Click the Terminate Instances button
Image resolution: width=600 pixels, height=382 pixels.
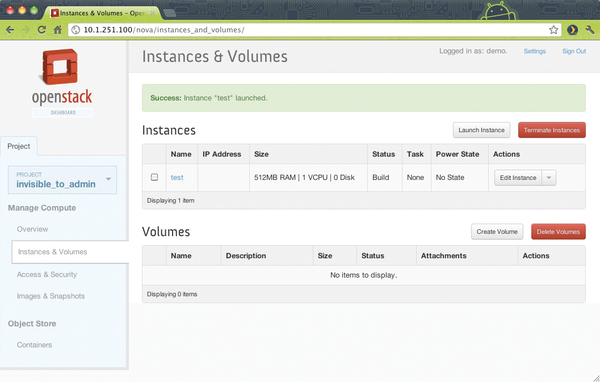[x=552, y=130]
